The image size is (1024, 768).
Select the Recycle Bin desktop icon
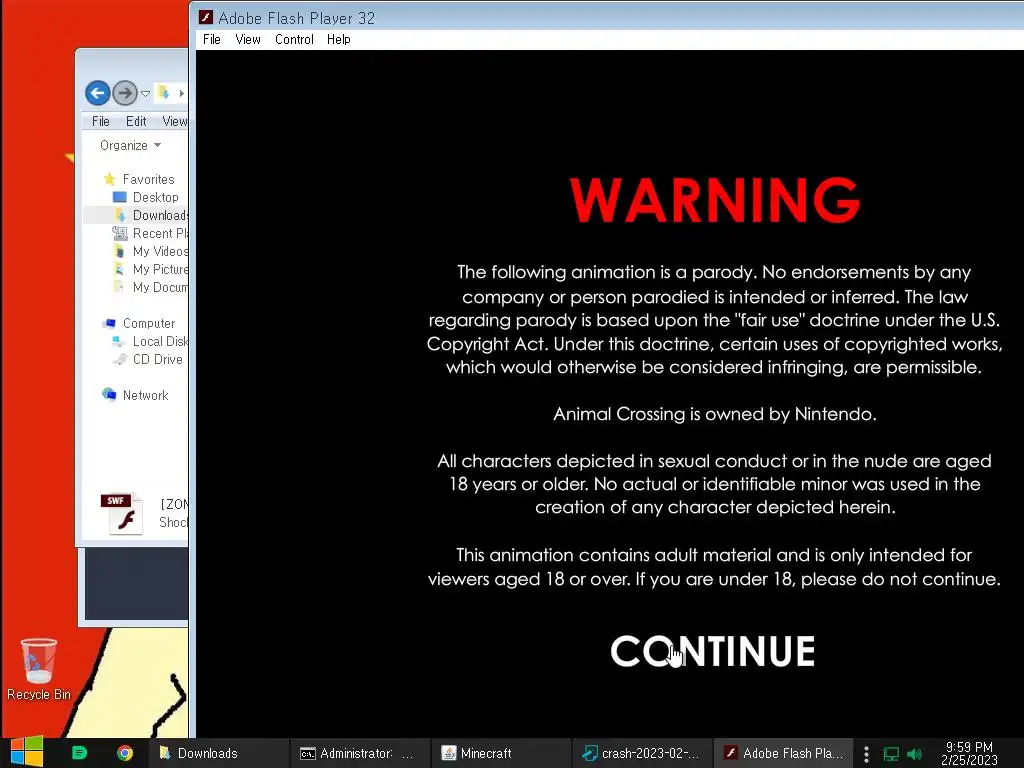[x=39, y=669]
